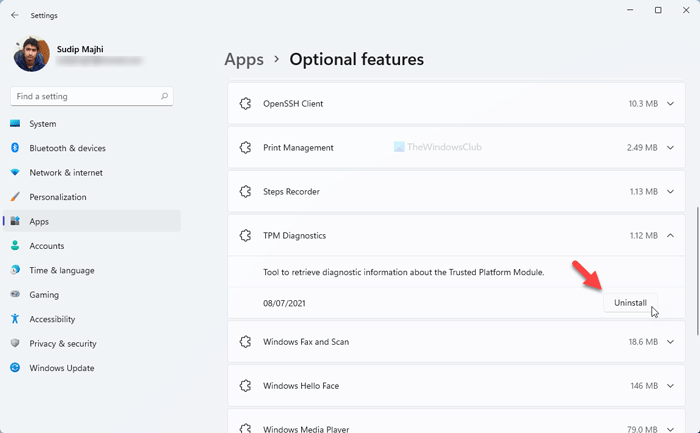The width and height of the screenshot is (700, 433).
Task: Click the Privacy & security shield icon
Action: [x=15, y=343]
